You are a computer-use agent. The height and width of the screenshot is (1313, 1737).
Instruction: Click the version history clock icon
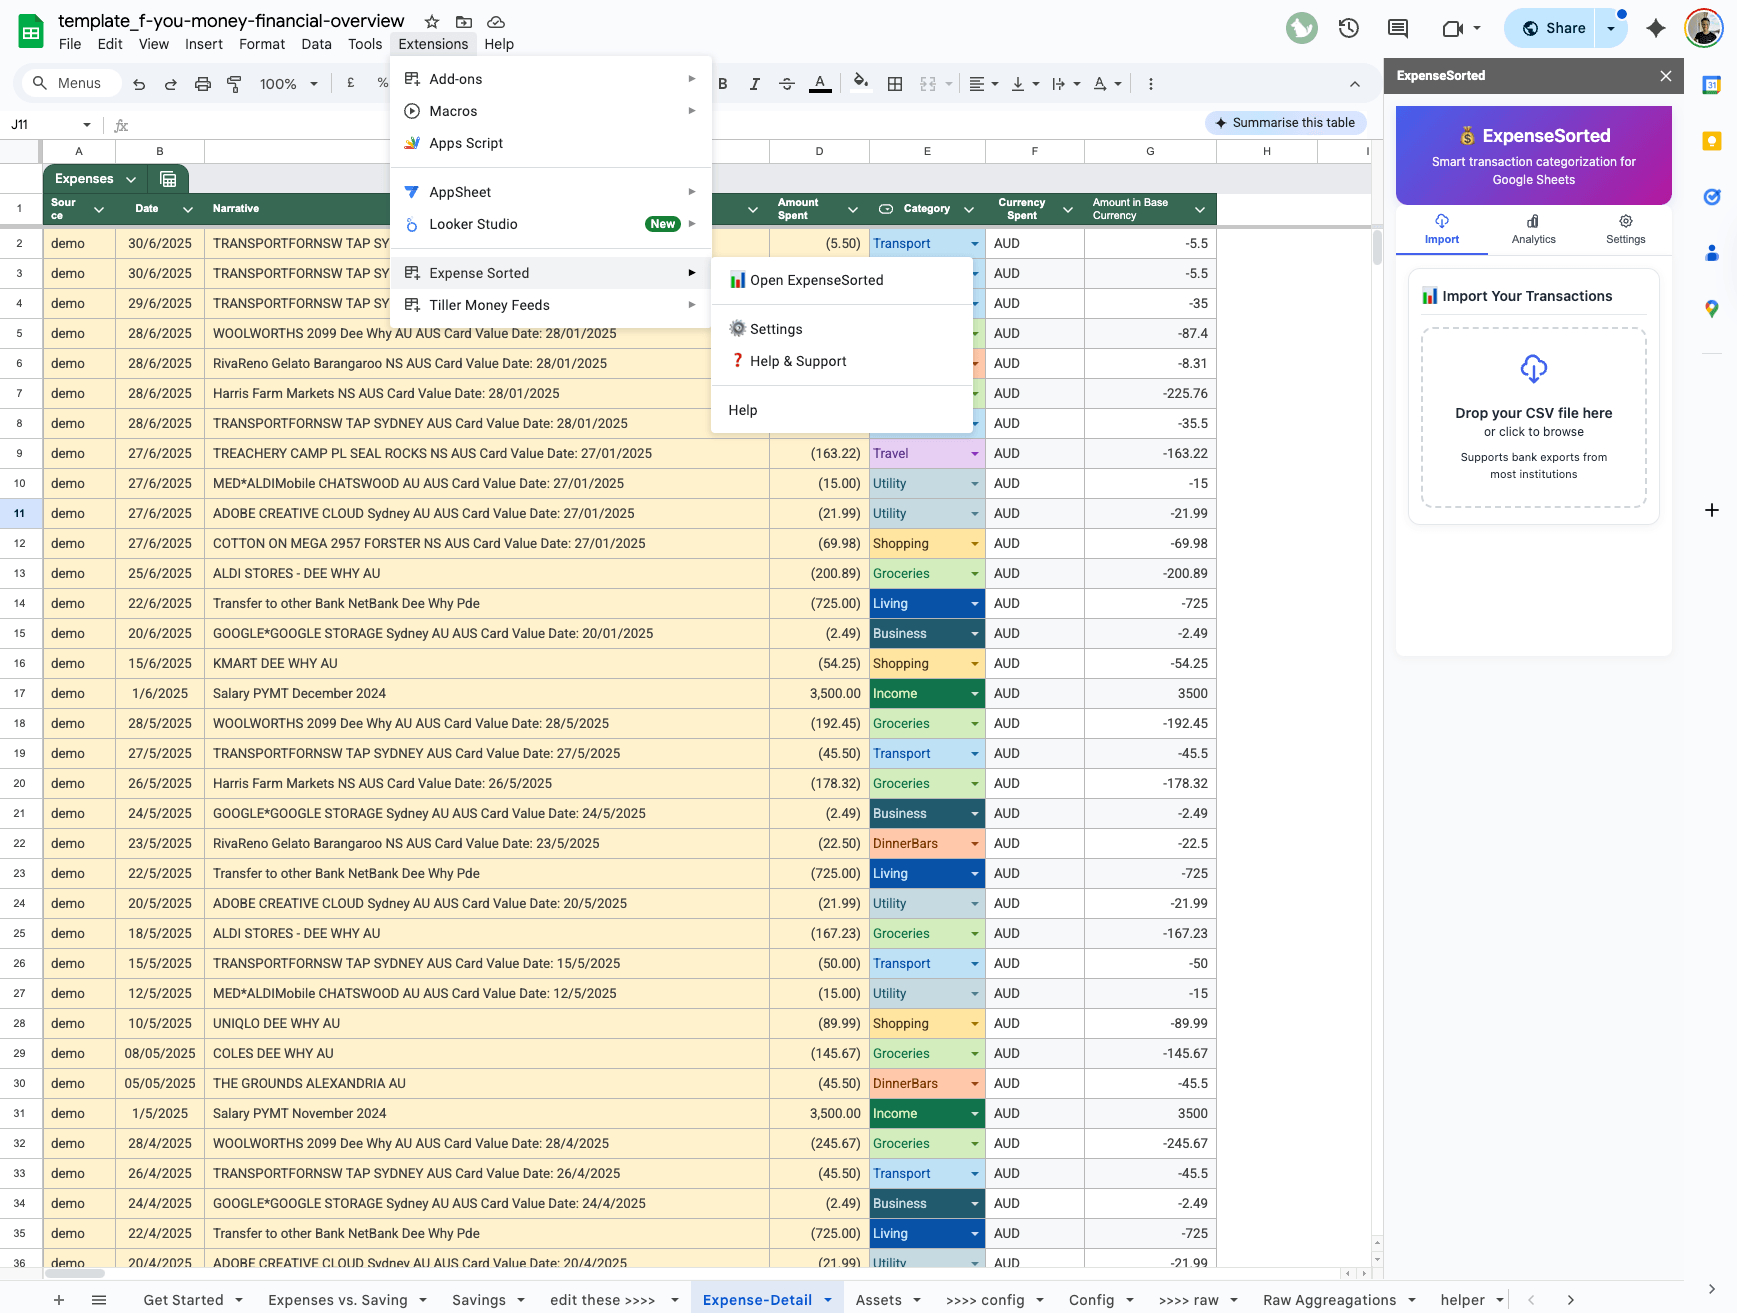(x=1348, y=28)
